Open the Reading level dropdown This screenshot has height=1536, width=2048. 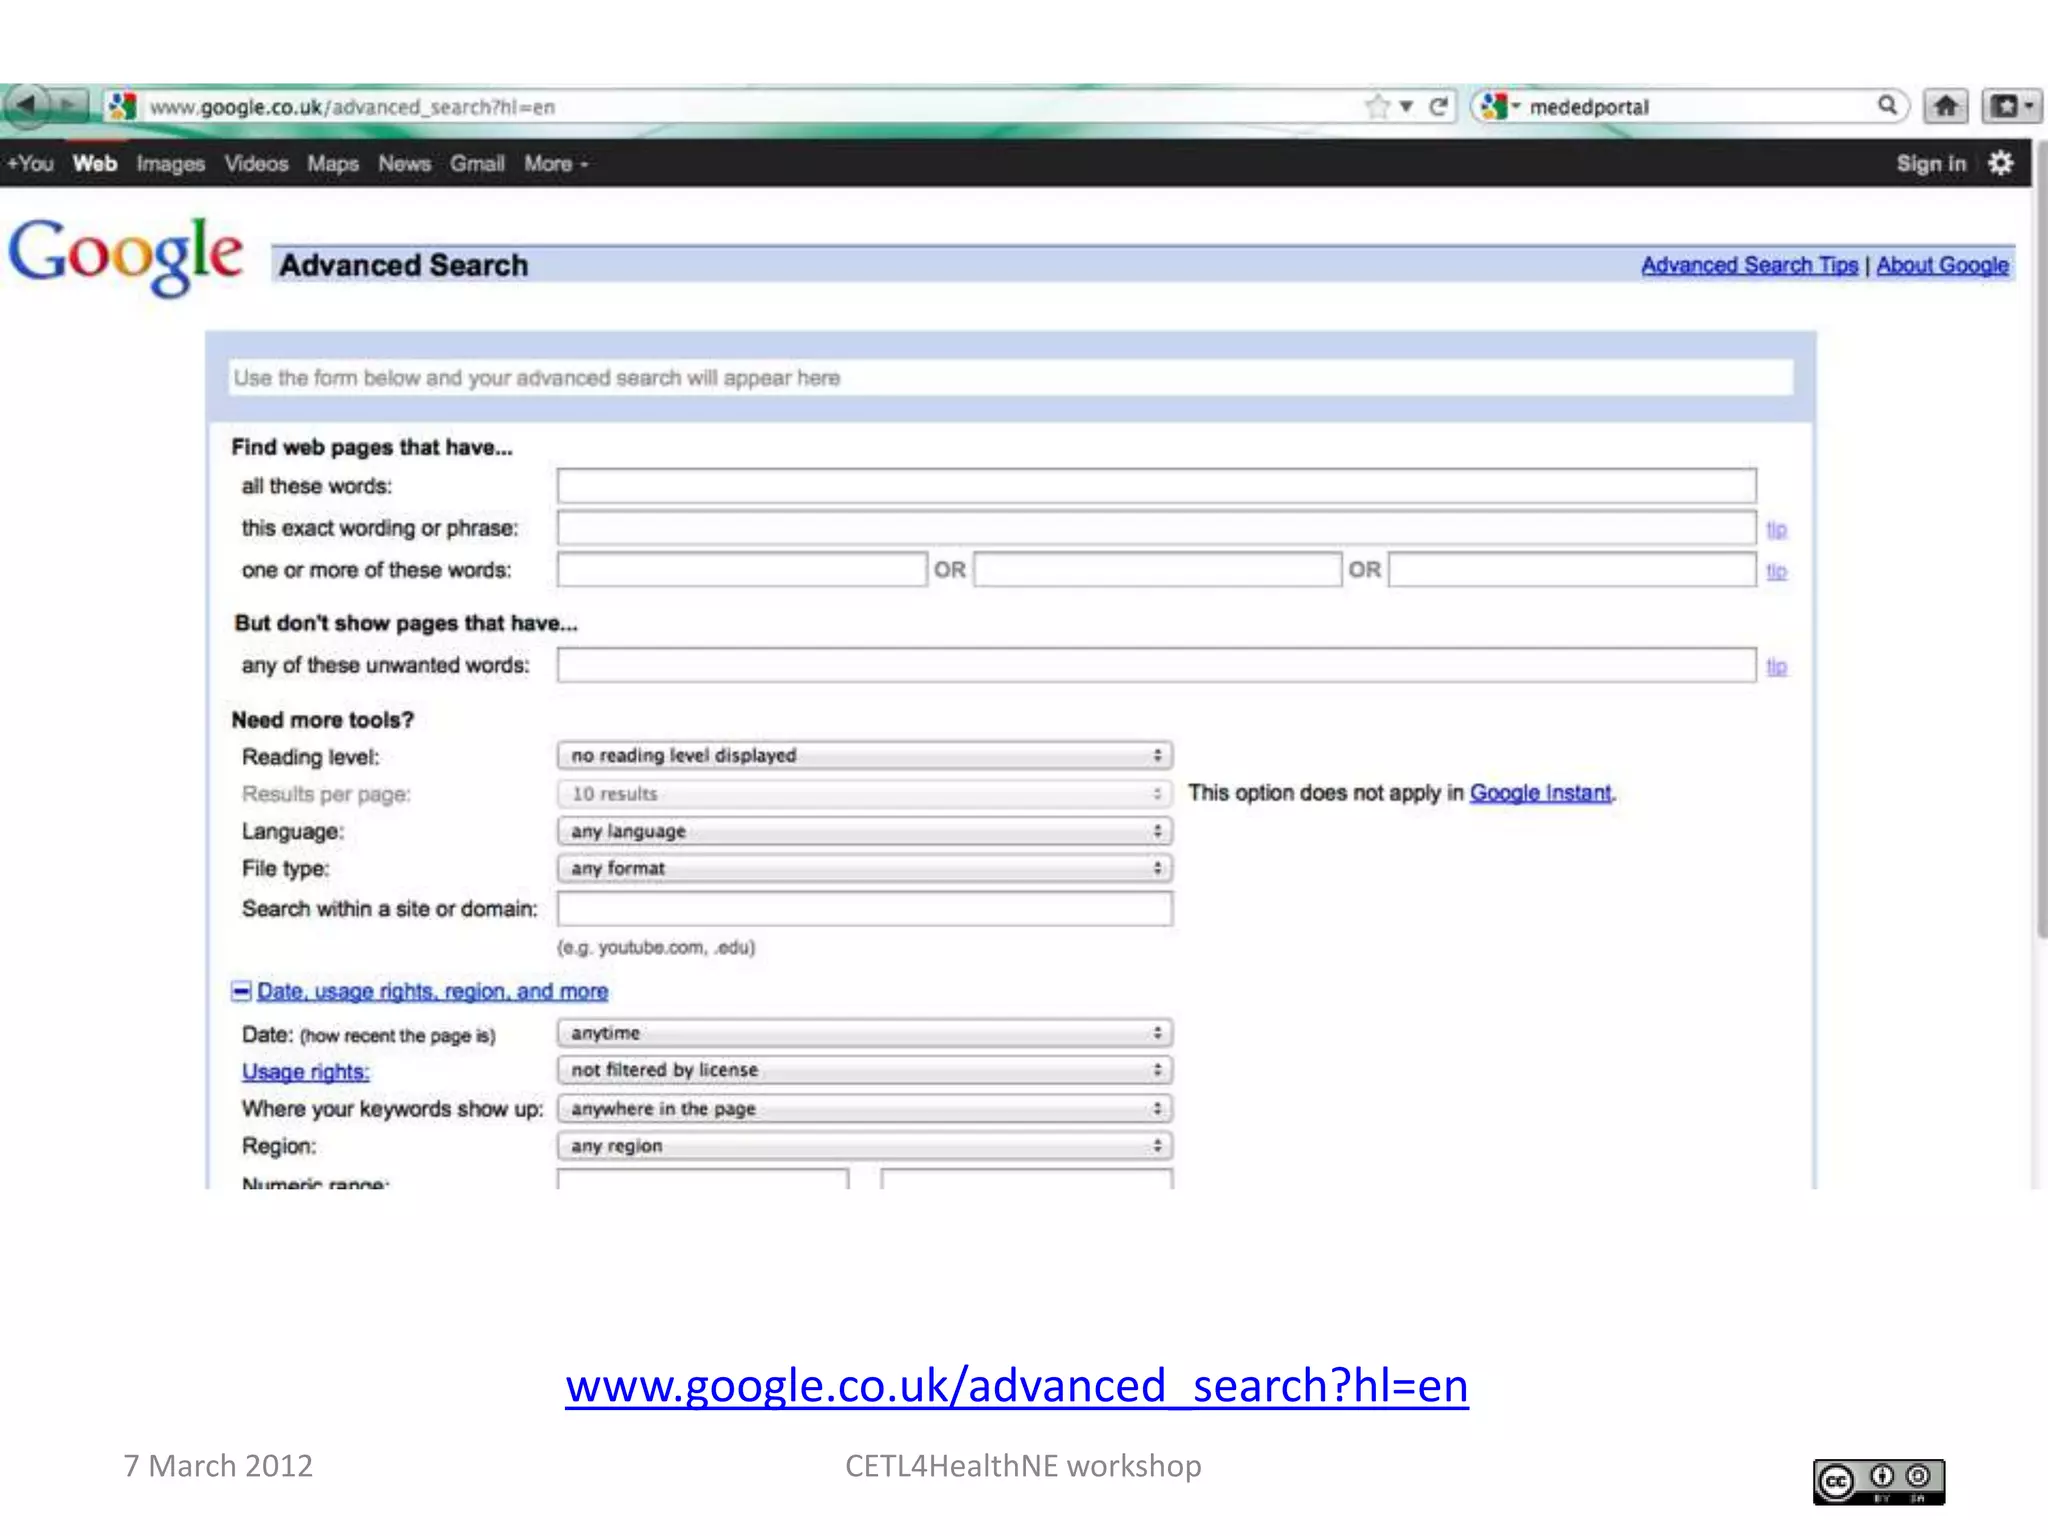click(865, 755)
